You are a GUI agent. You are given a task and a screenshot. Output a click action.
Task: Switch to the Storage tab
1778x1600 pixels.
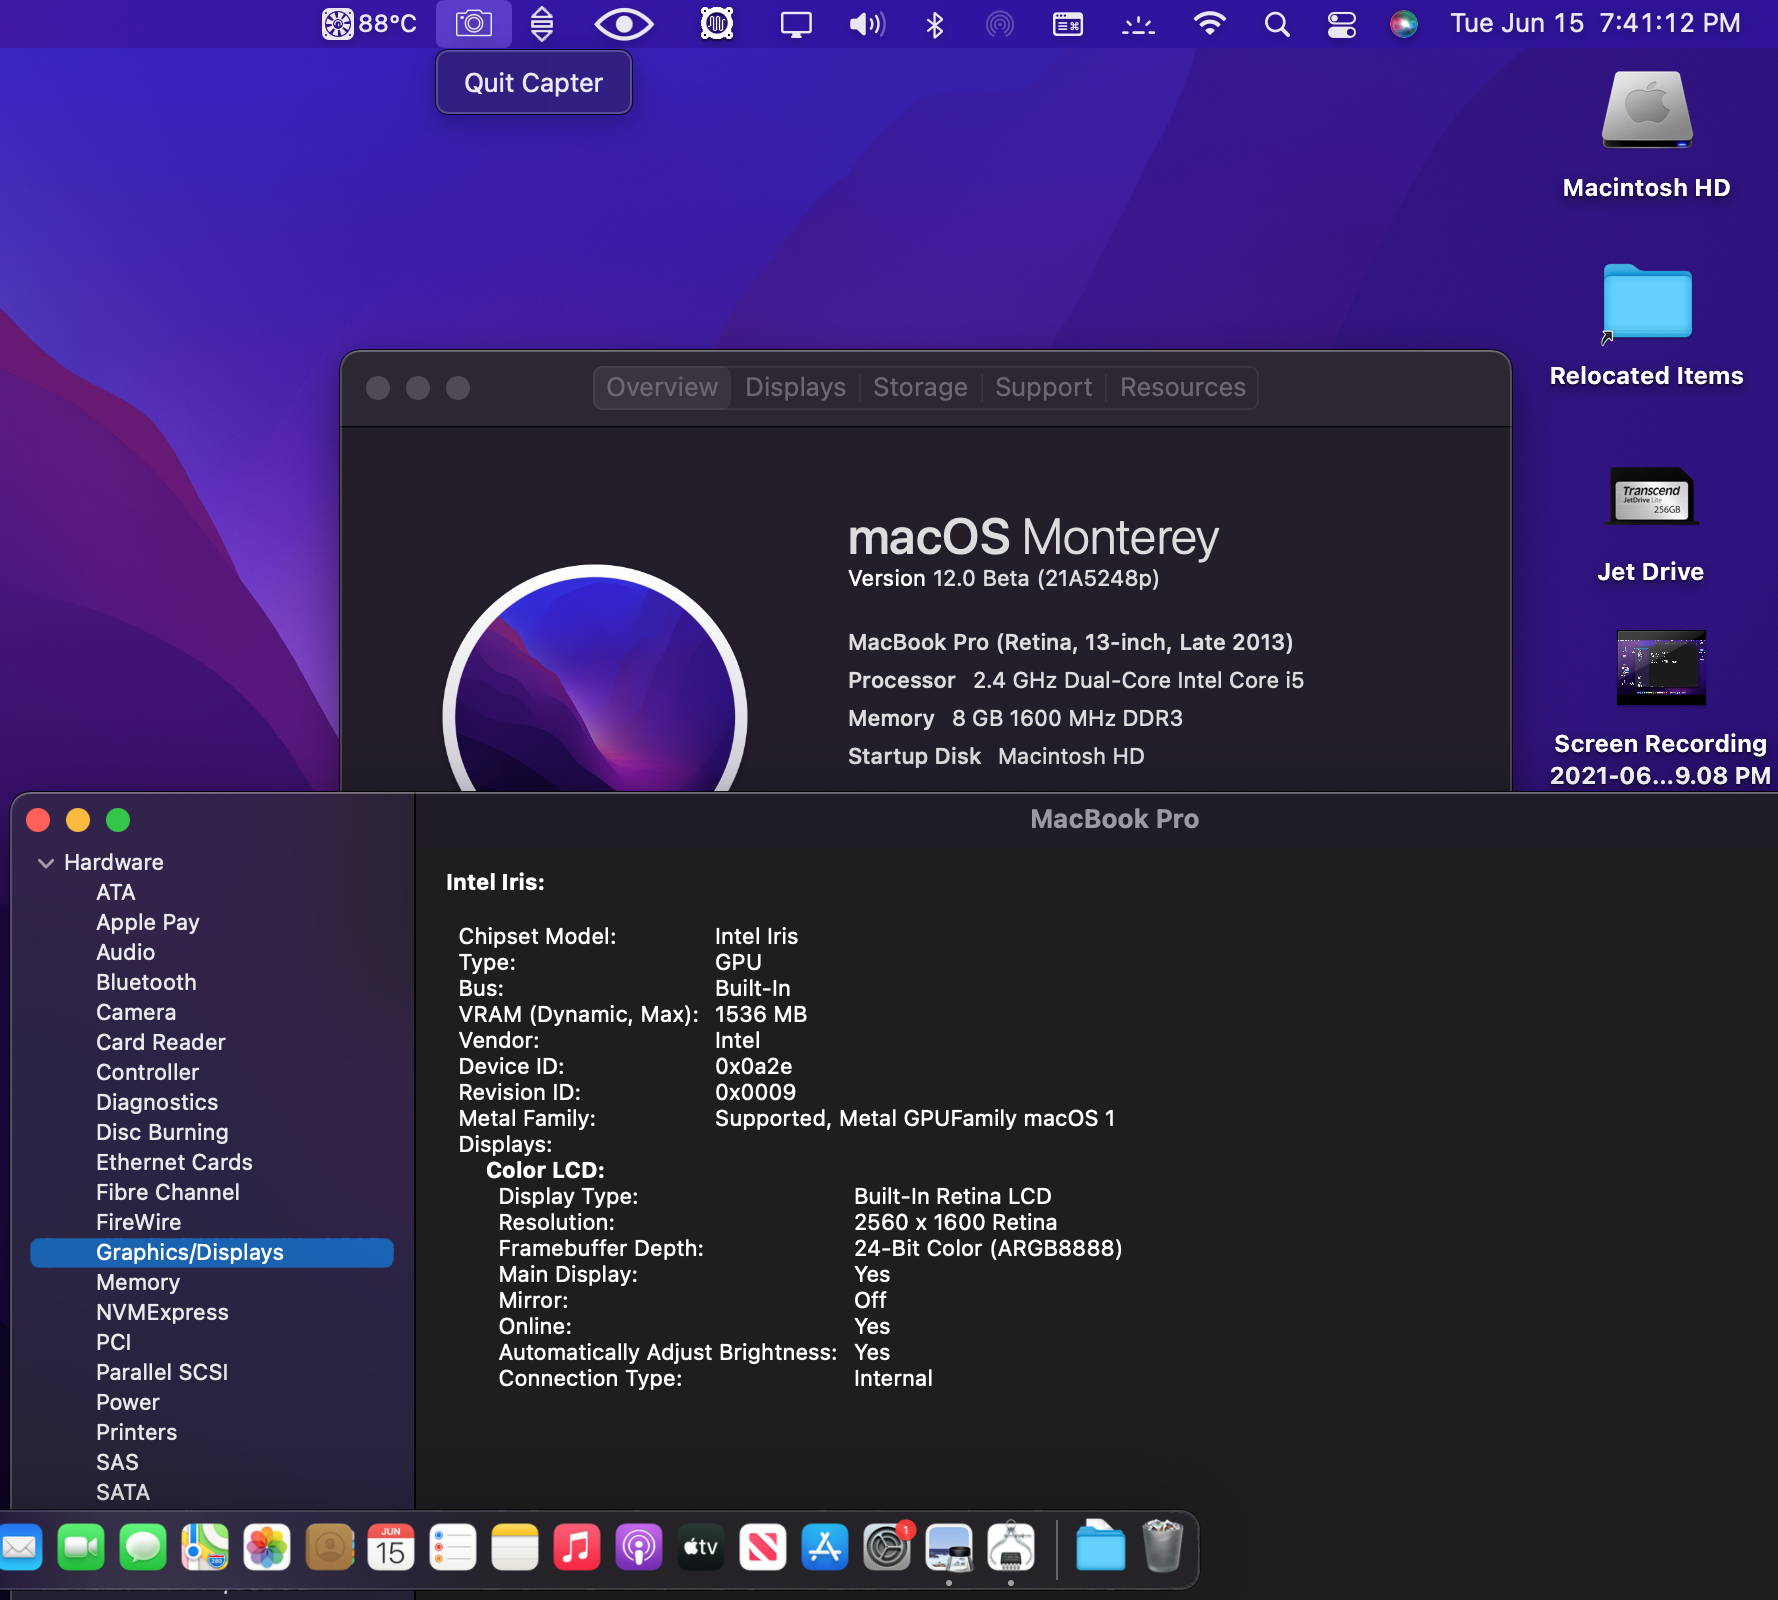(920, 387)
